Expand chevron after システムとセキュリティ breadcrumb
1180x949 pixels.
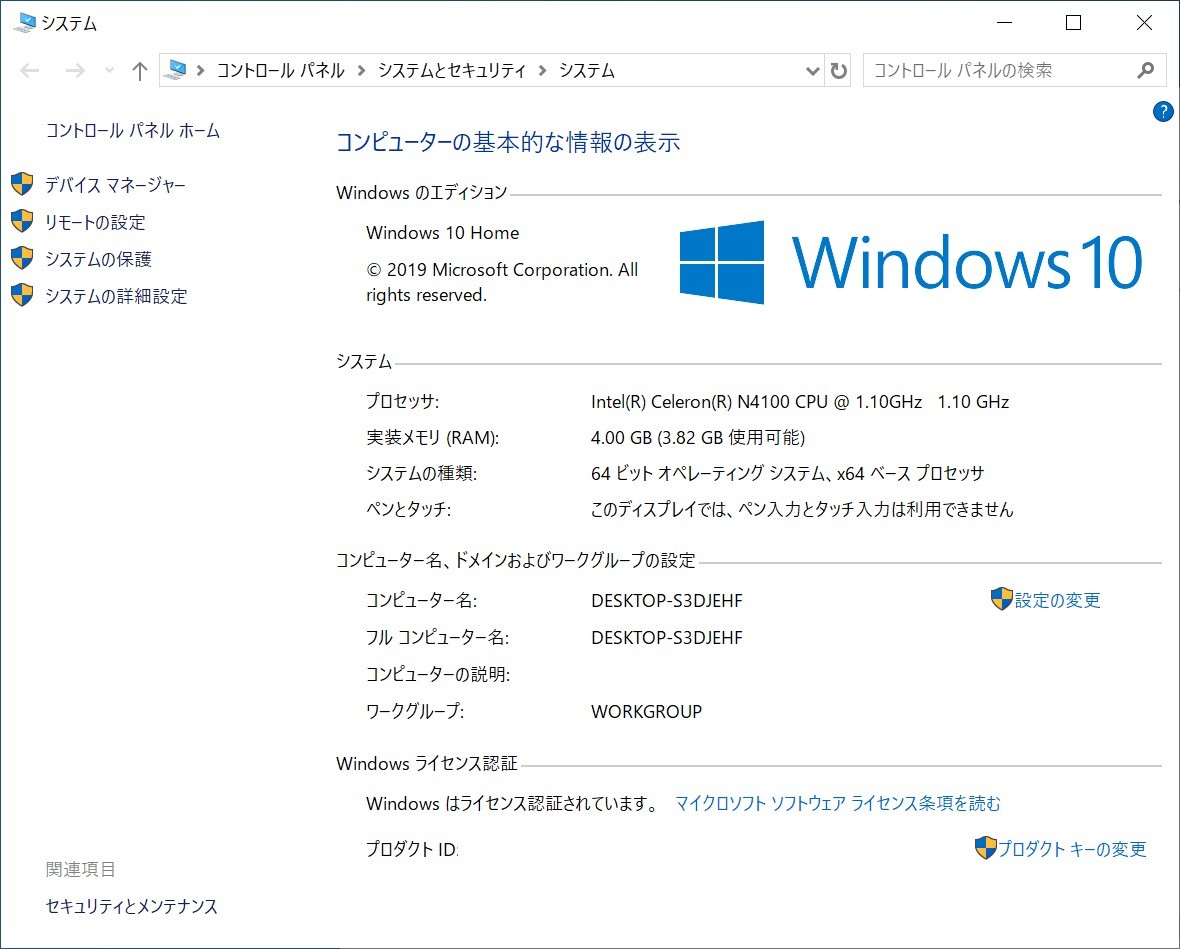[543, 71]
